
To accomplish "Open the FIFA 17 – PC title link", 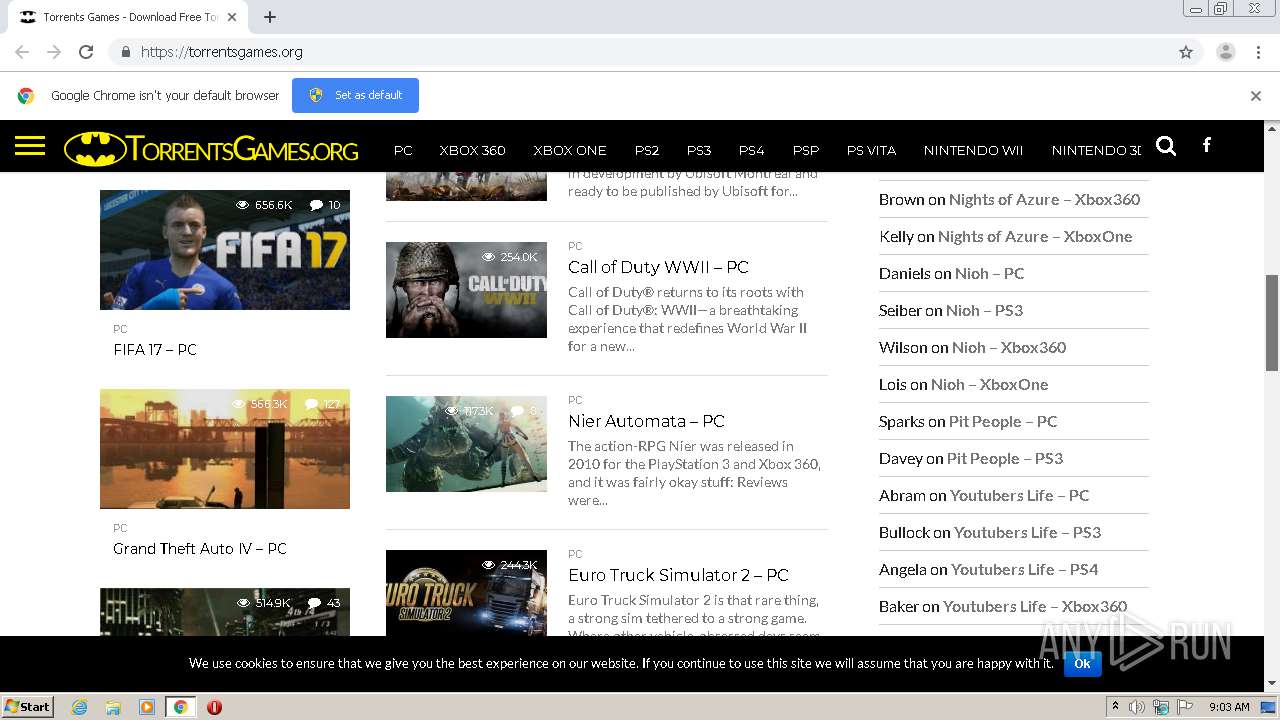I will click(x=155, y=349).
